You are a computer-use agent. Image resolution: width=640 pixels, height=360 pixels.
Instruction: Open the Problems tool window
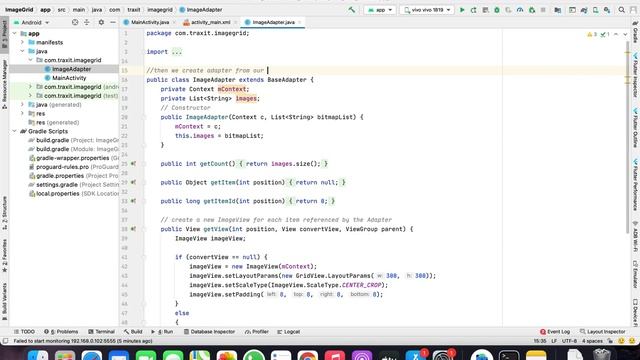pos(61,332)
